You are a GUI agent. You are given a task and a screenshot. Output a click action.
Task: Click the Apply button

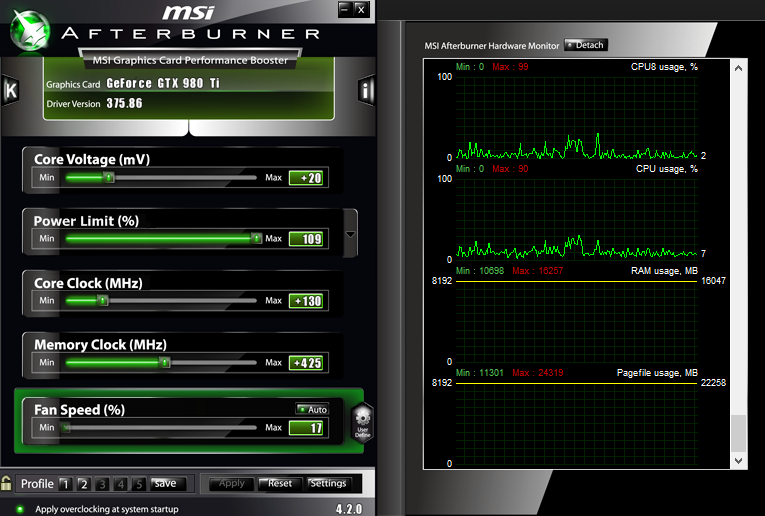232,483
